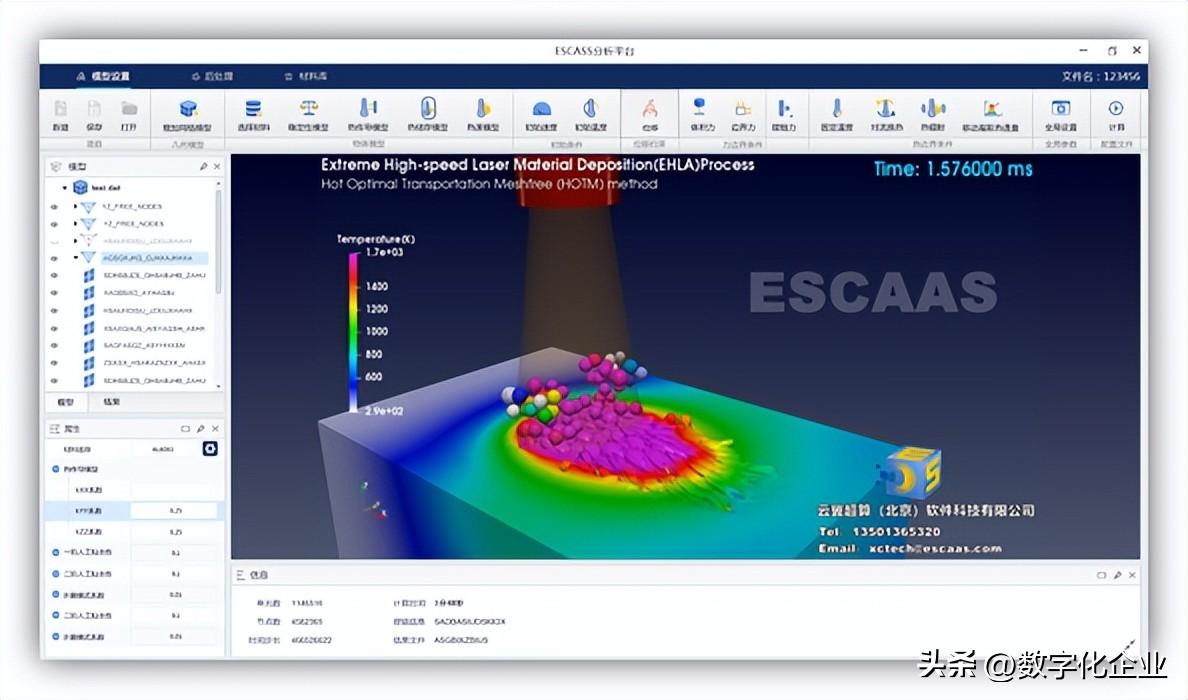Collapse the selected AGSGAJHG tree node

(76, 258)
